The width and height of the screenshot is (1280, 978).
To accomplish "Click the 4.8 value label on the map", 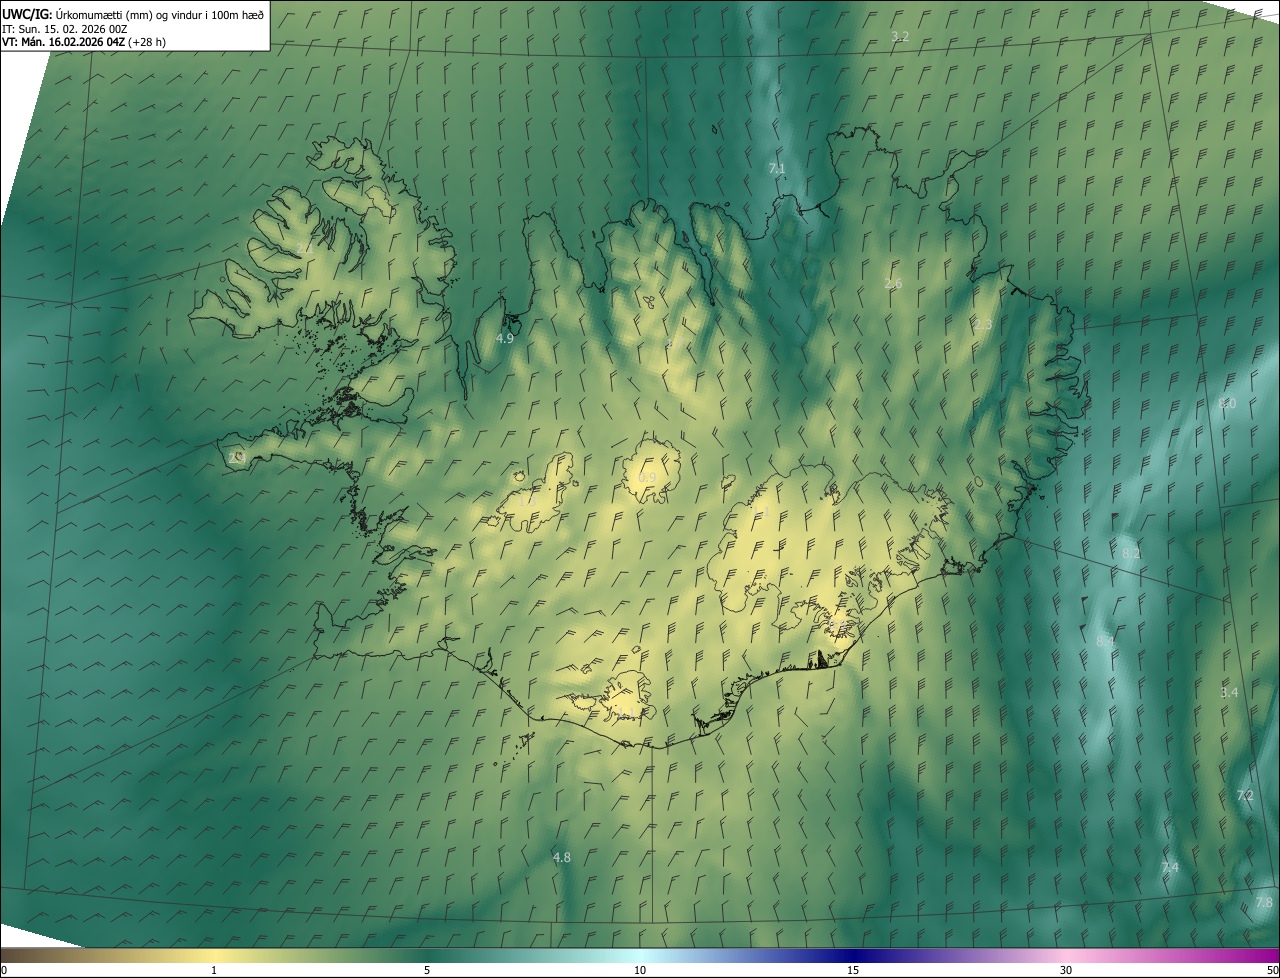I will coord(562,857).
